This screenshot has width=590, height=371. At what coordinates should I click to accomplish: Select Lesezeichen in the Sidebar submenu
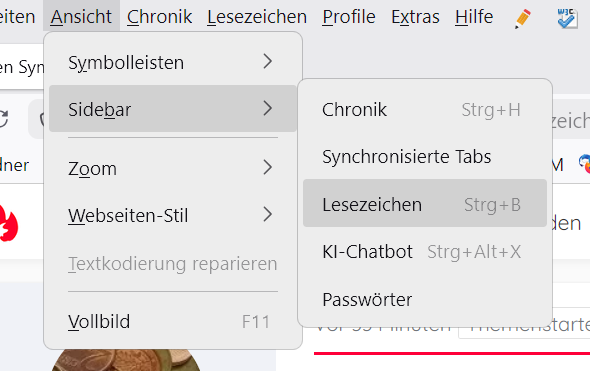(425, 203)
